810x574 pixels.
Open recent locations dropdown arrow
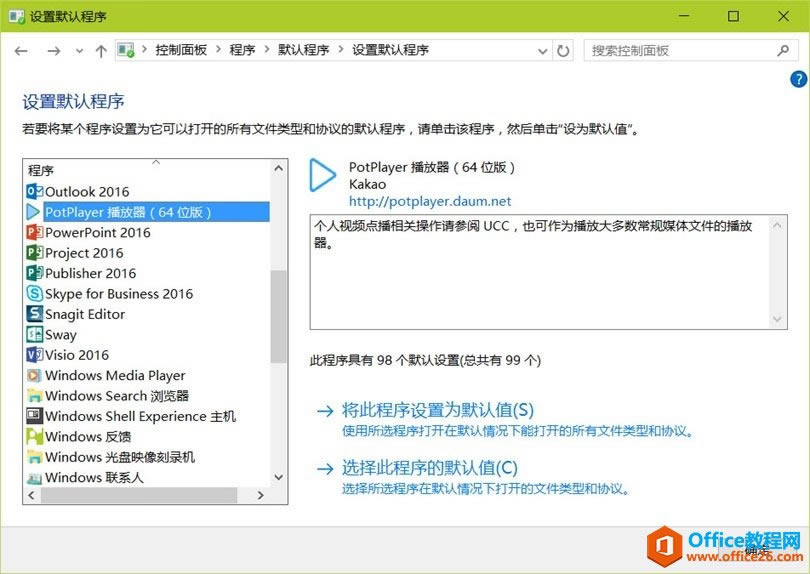click(x=79, y=51)
